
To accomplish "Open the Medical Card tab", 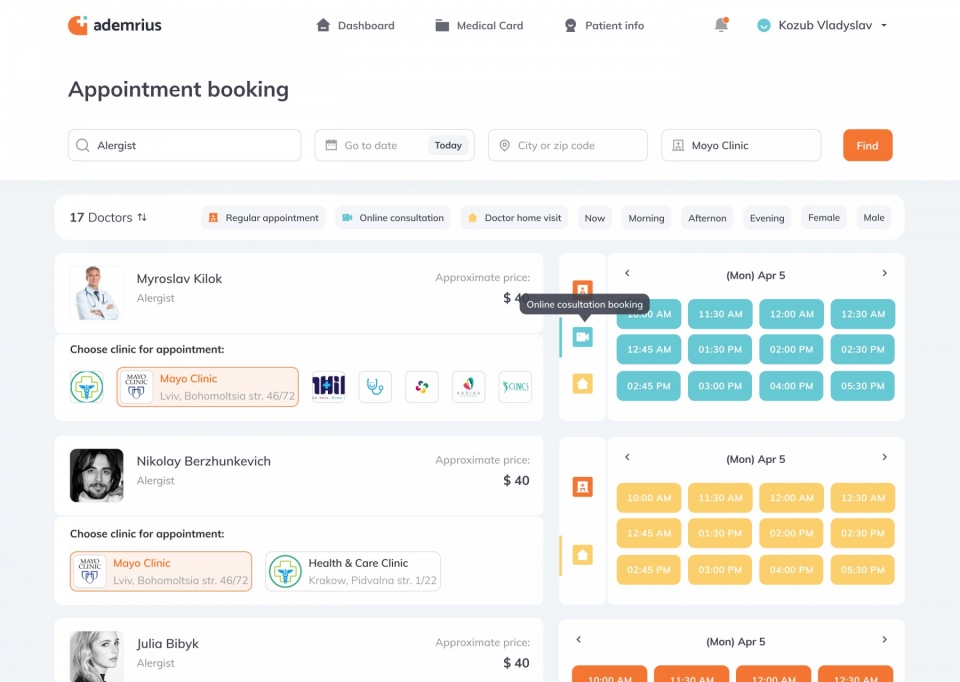I will (479, 25).
